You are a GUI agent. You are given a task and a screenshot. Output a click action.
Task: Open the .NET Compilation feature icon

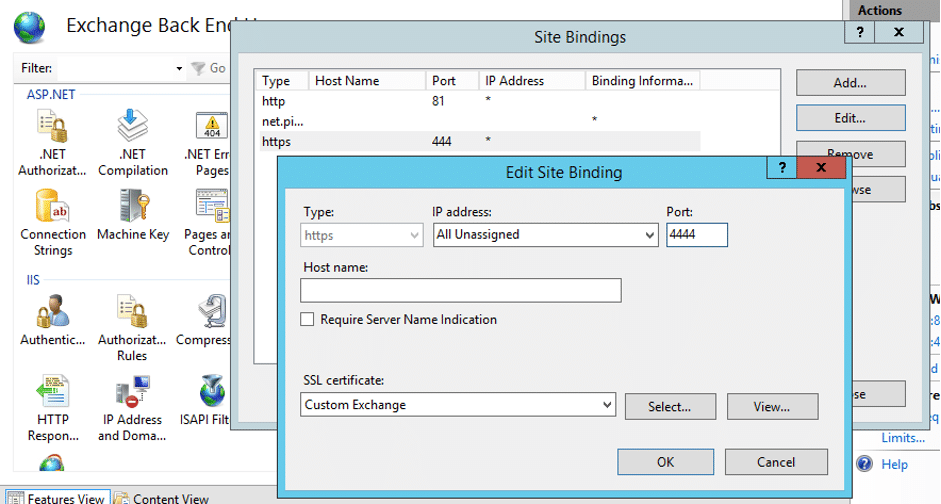(x=133, y=127)
